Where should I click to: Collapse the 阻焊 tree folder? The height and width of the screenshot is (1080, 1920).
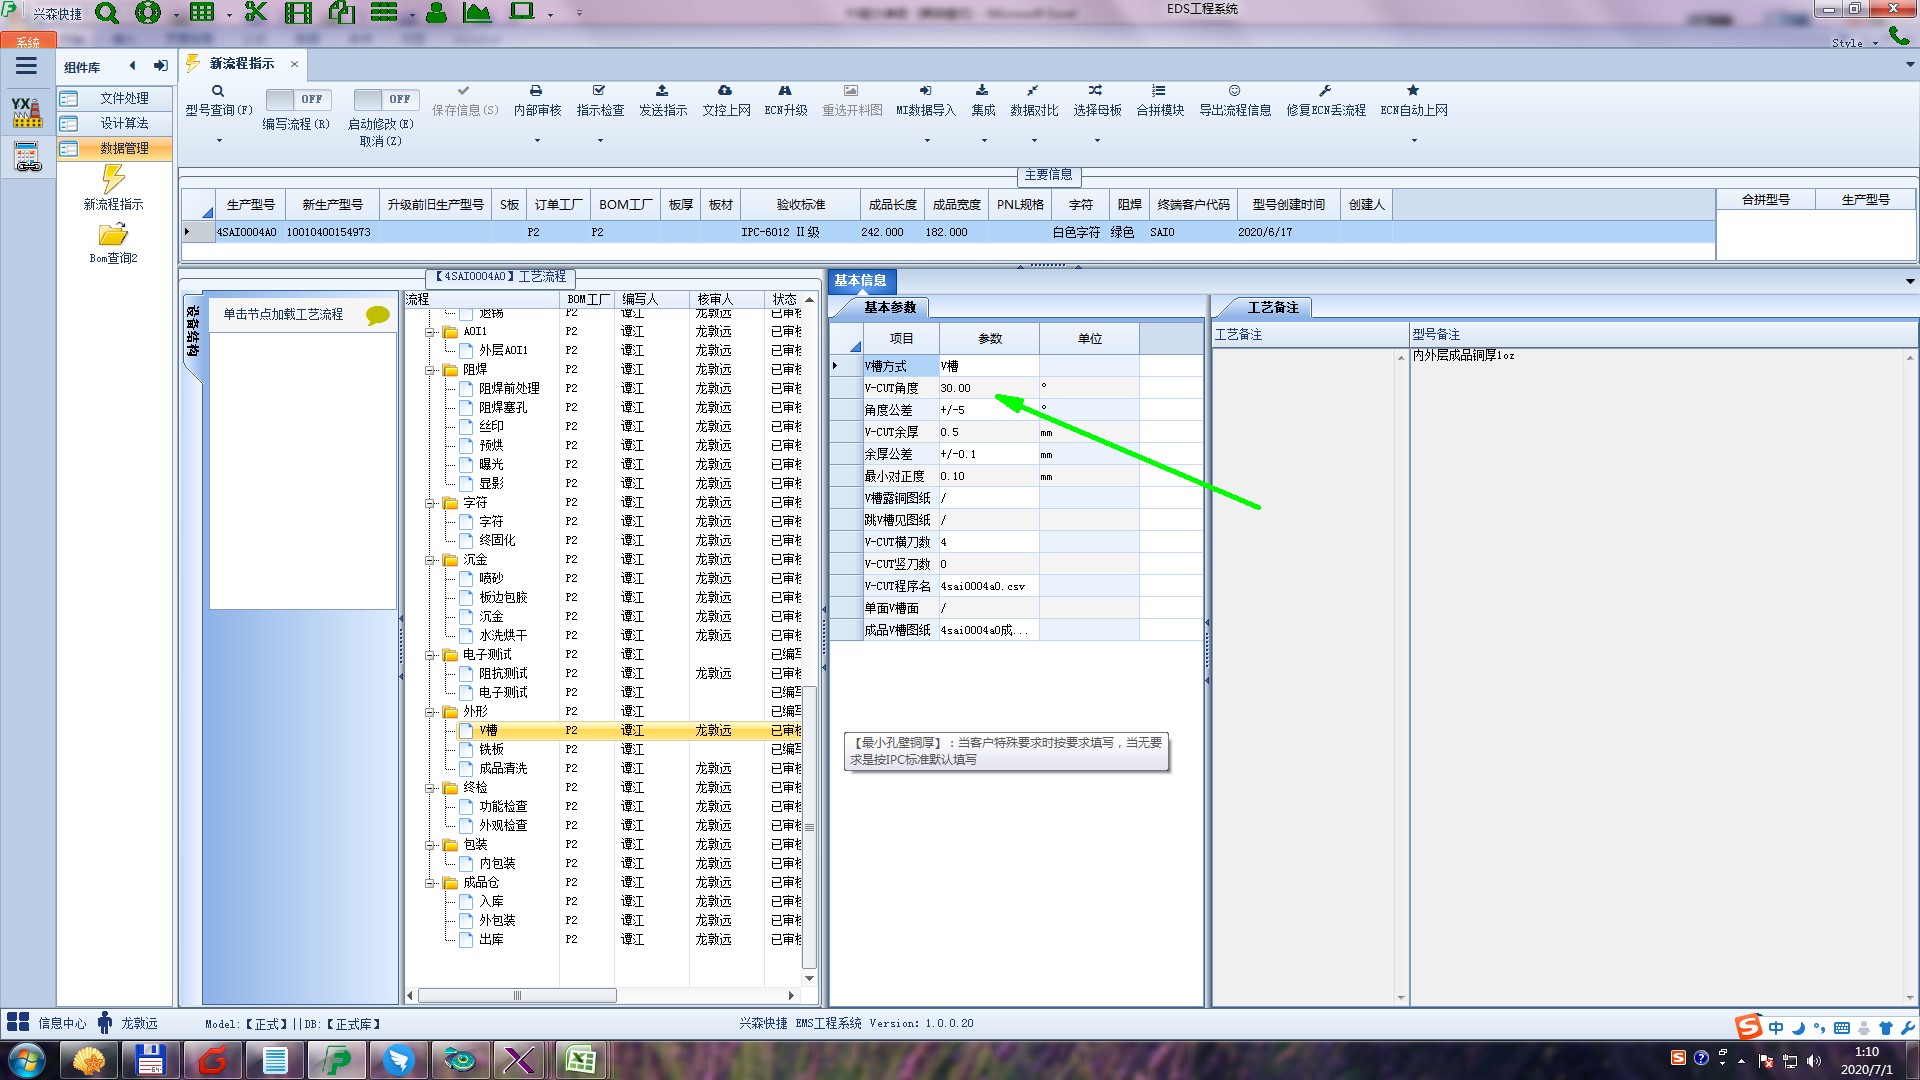431,370
